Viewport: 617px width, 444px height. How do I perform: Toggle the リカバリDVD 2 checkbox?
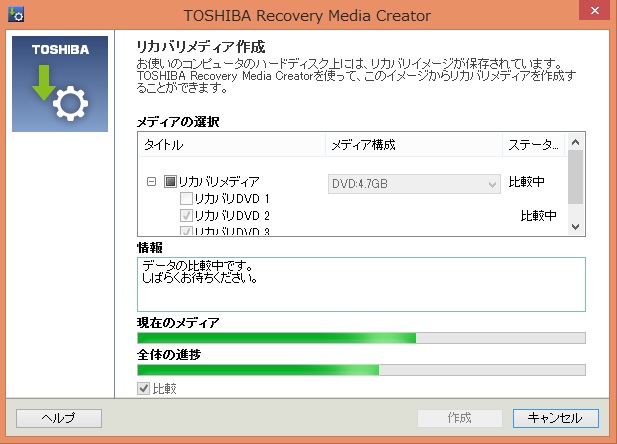point(186,216)
